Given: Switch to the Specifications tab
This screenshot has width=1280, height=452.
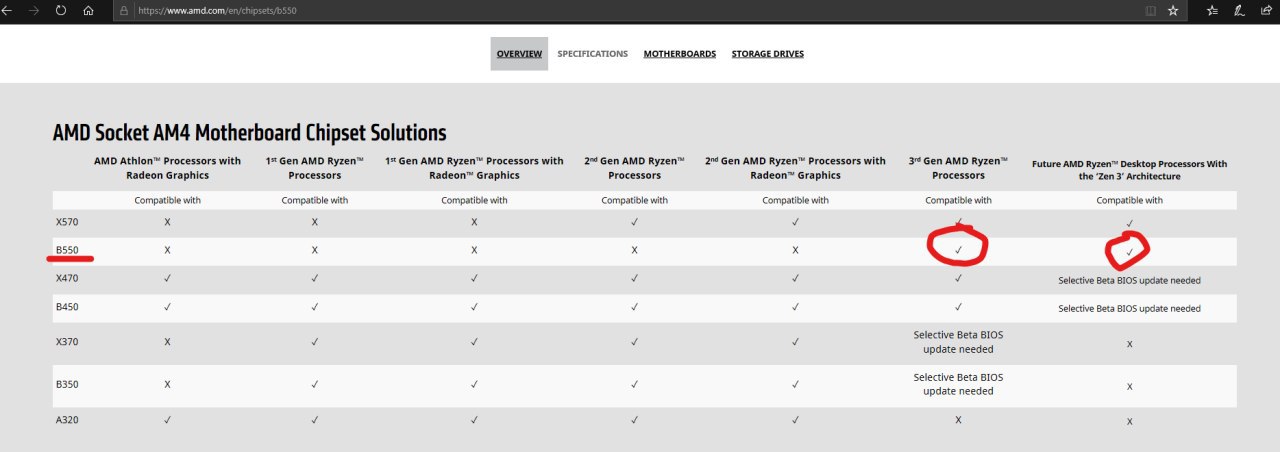Looking at the screenshot, I should [593, 54].
